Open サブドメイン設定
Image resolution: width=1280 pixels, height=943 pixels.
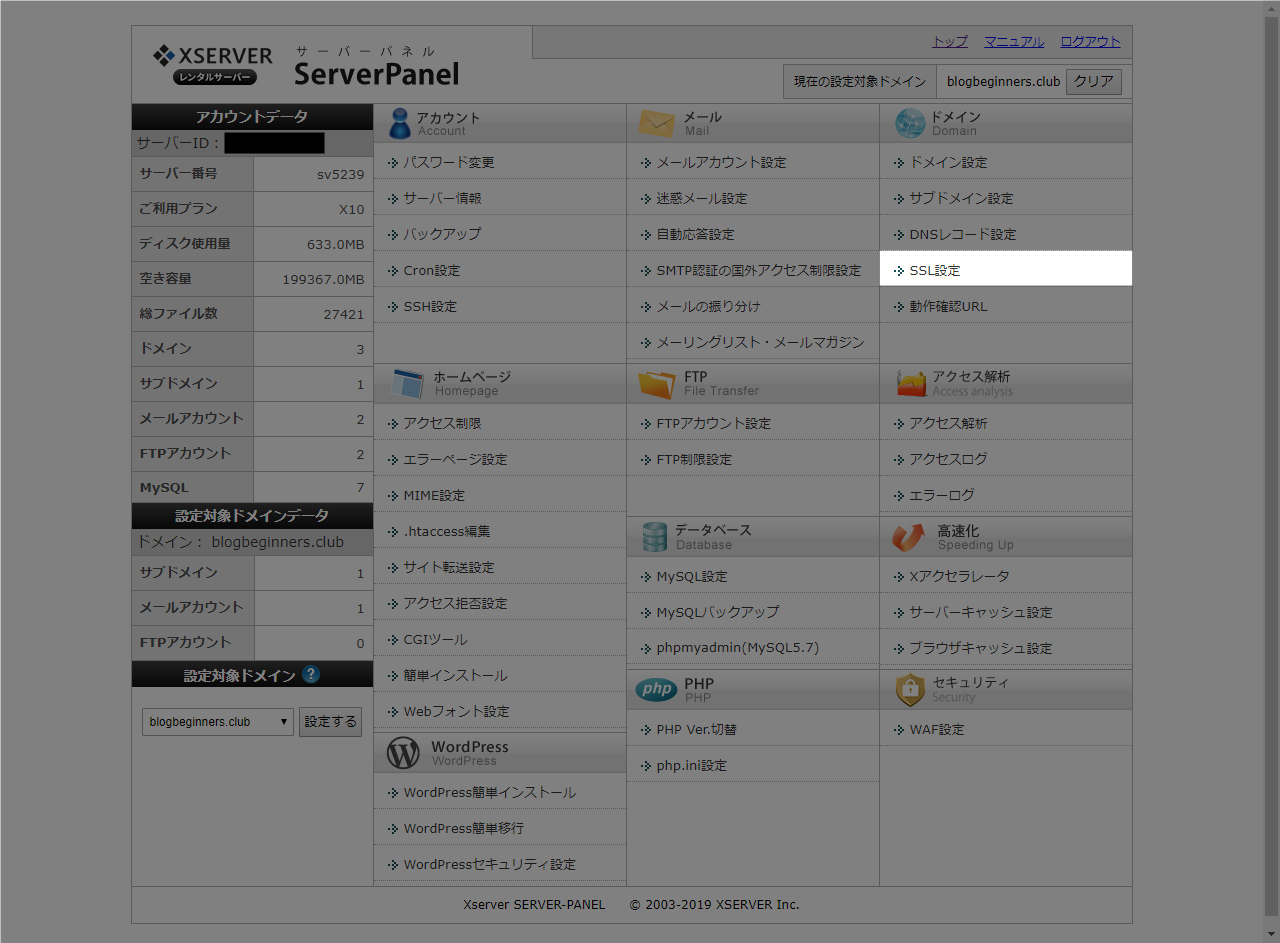pyautogui.click(x=961, y=198)
